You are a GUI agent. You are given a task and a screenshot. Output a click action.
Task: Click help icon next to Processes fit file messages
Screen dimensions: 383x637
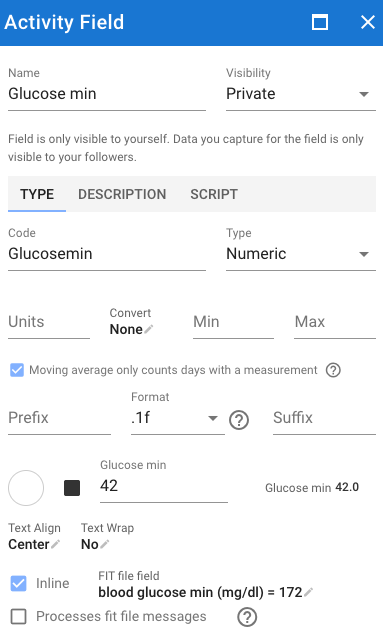[x=247, y=617]
